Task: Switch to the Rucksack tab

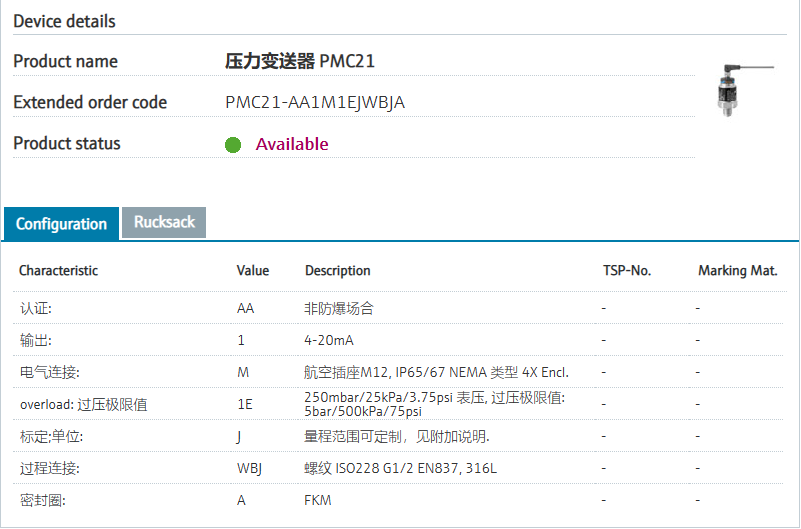Action: [164, 222]
